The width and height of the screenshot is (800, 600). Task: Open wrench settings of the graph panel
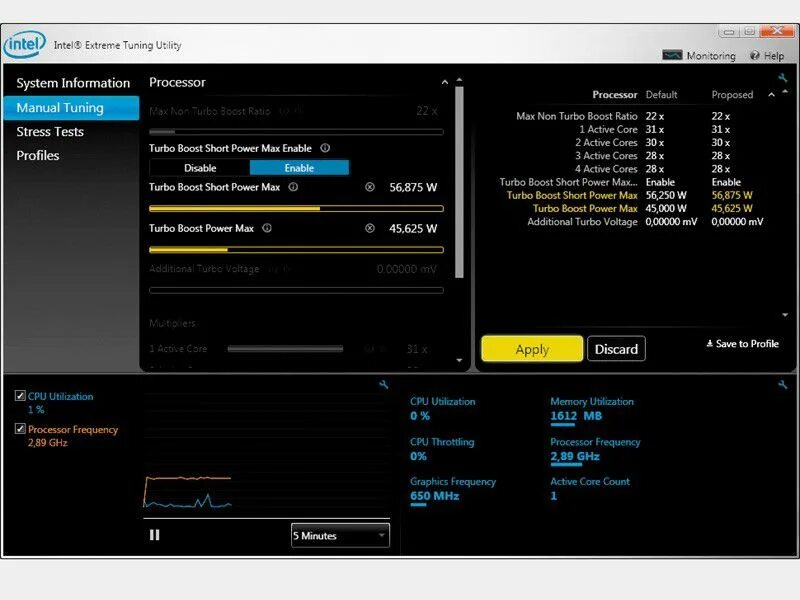tap(384, 385)
